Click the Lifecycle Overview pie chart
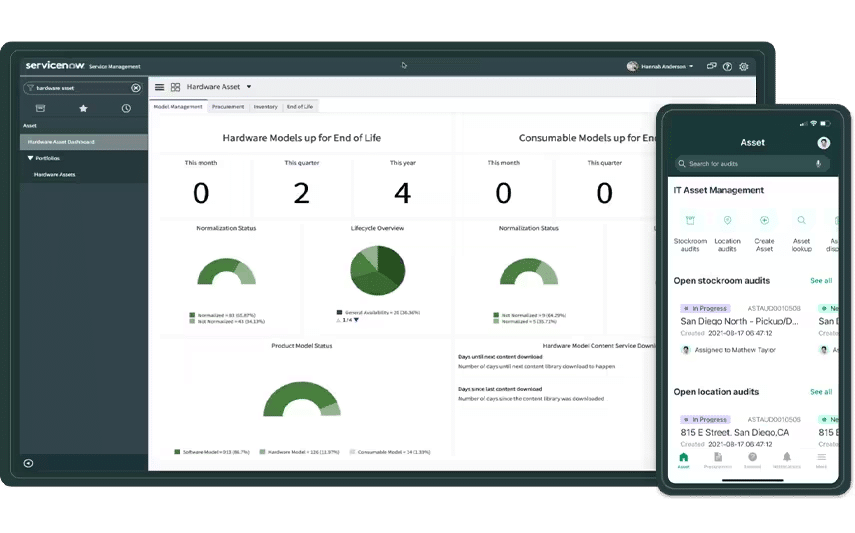Viewport: 855px width, 533px height. (x=377, y=270)
